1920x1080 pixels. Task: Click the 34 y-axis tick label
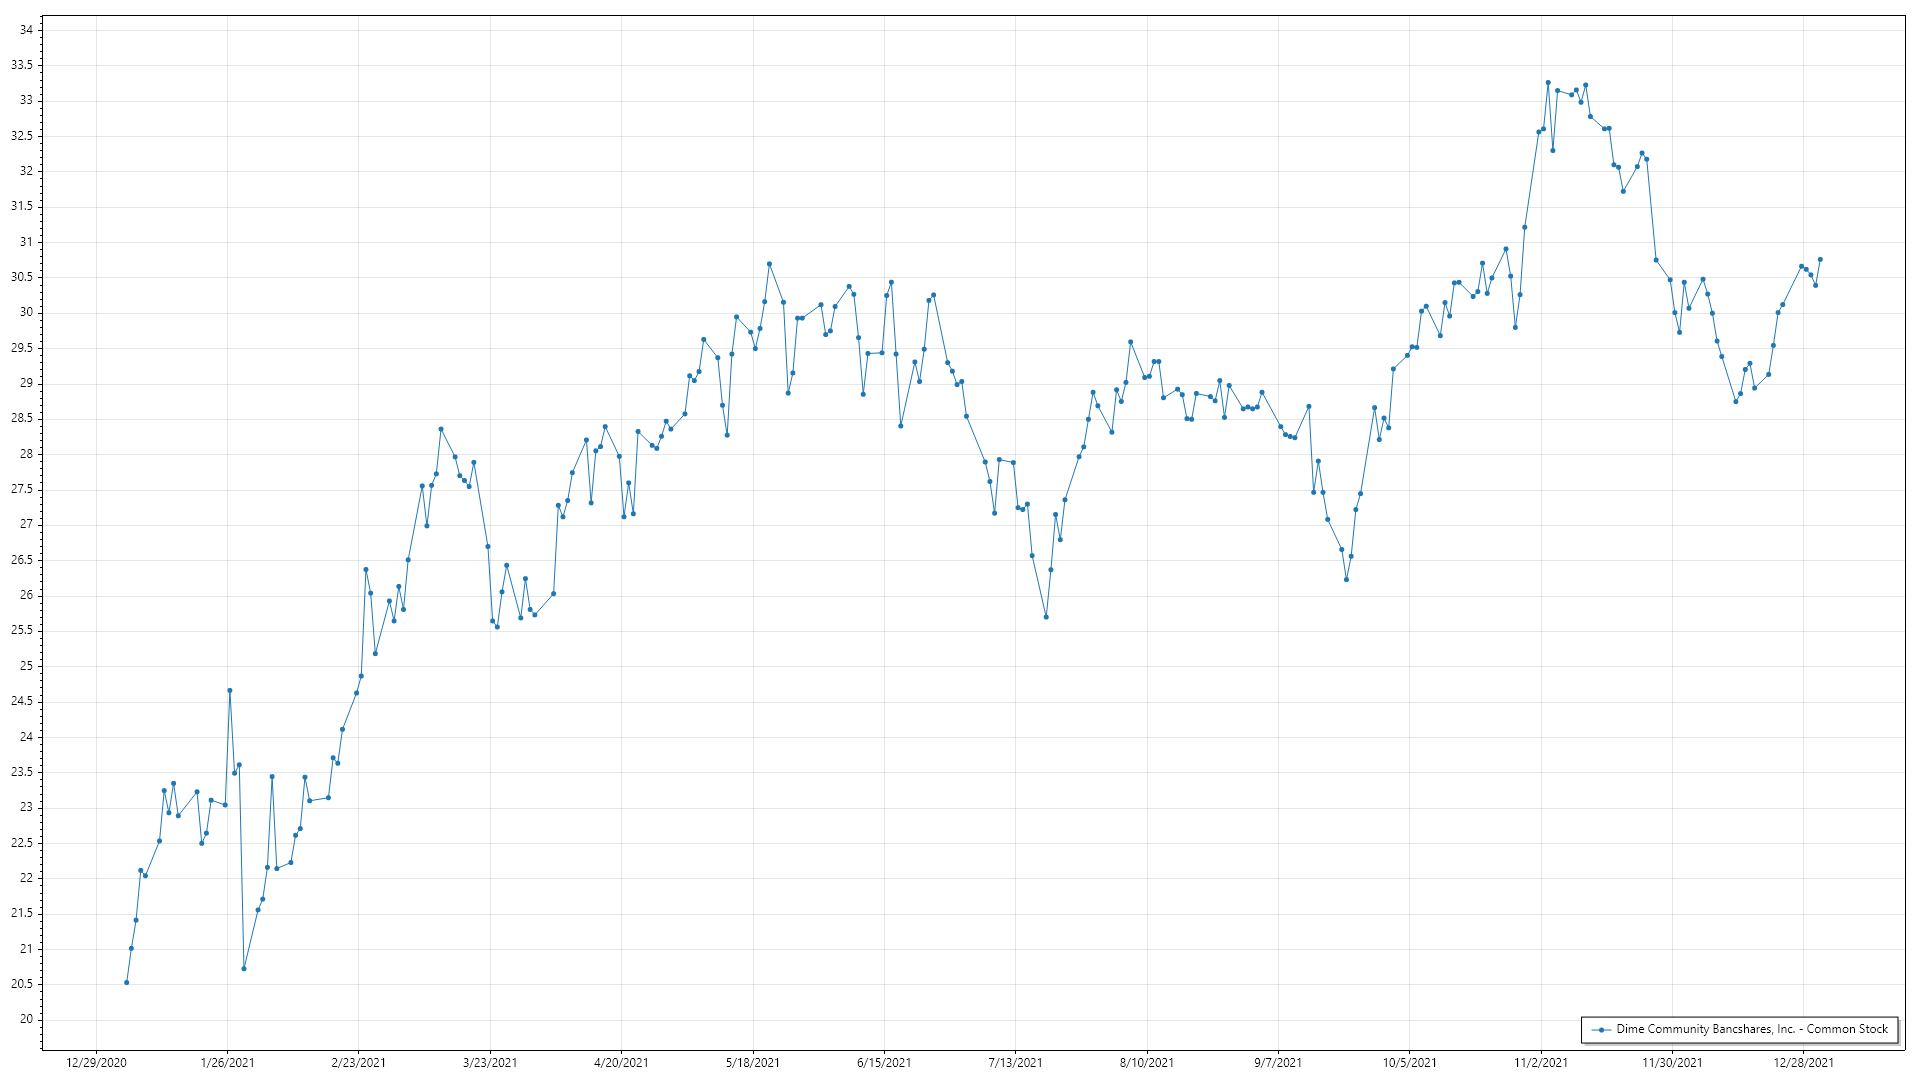(x=26, y=30)
